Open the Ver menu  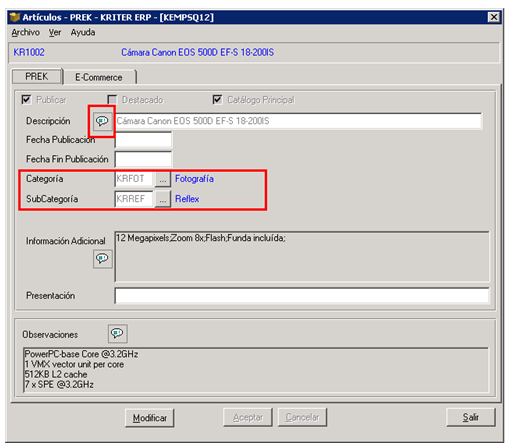(55, 32)
